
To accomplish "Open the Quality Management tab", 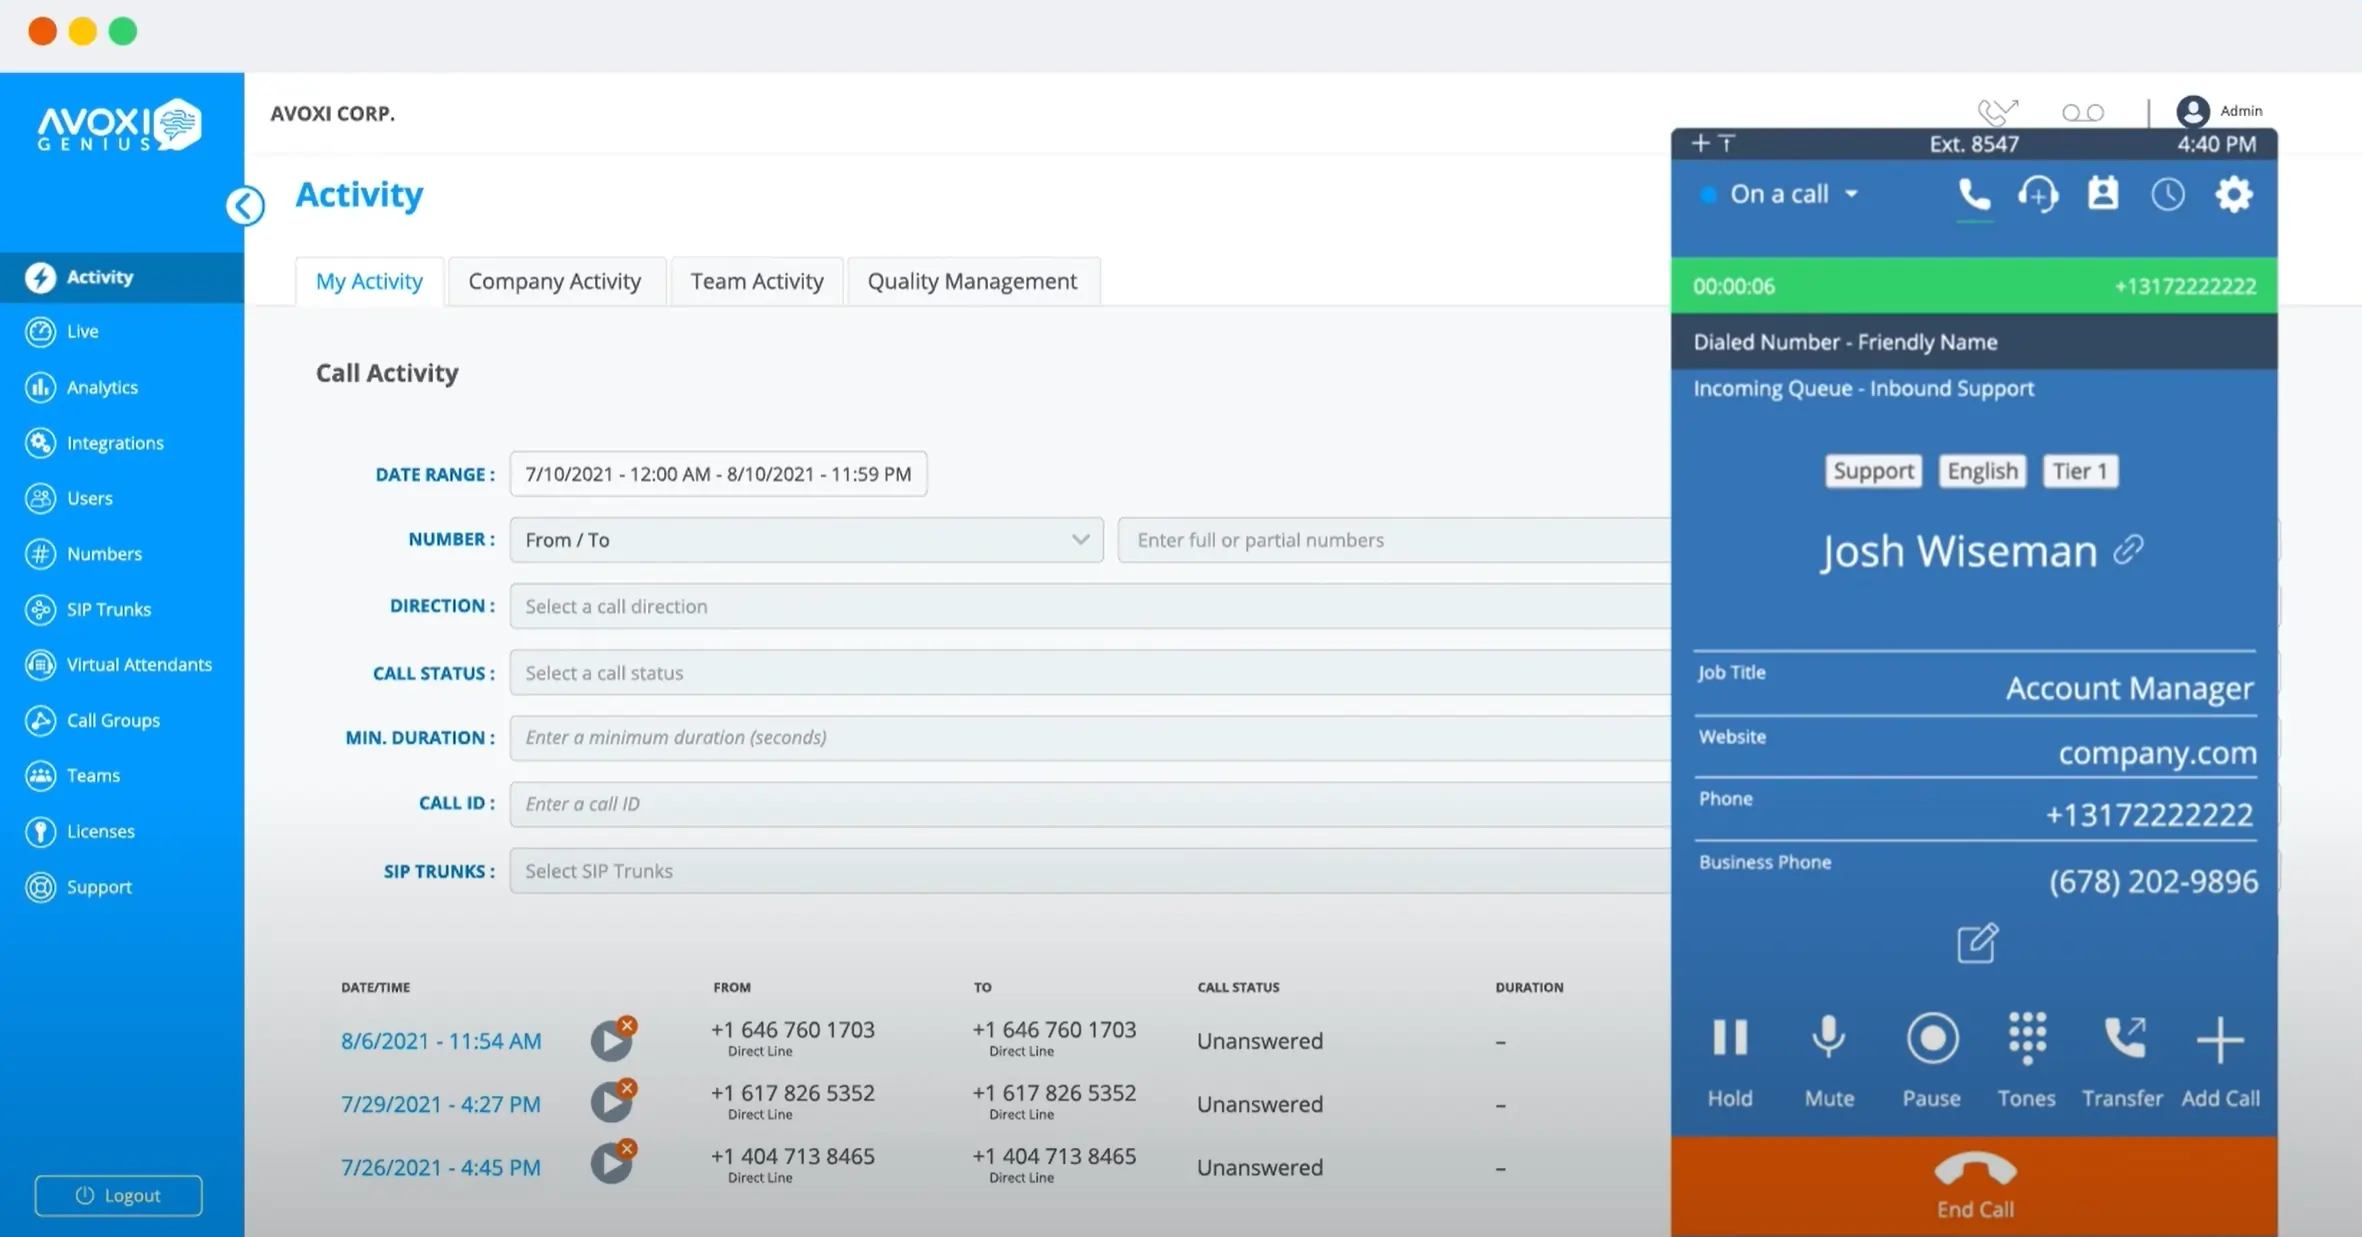I will (x=972, y=281).
